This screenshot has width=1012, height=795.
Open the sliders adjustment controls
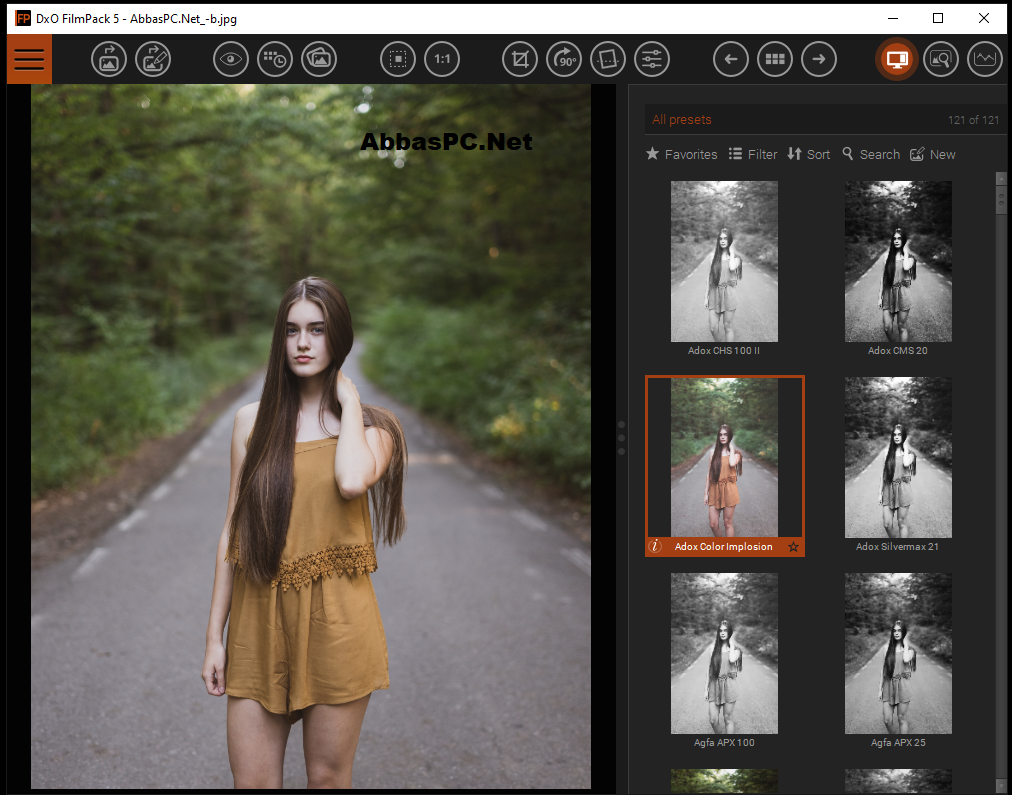tap(652, 59)
